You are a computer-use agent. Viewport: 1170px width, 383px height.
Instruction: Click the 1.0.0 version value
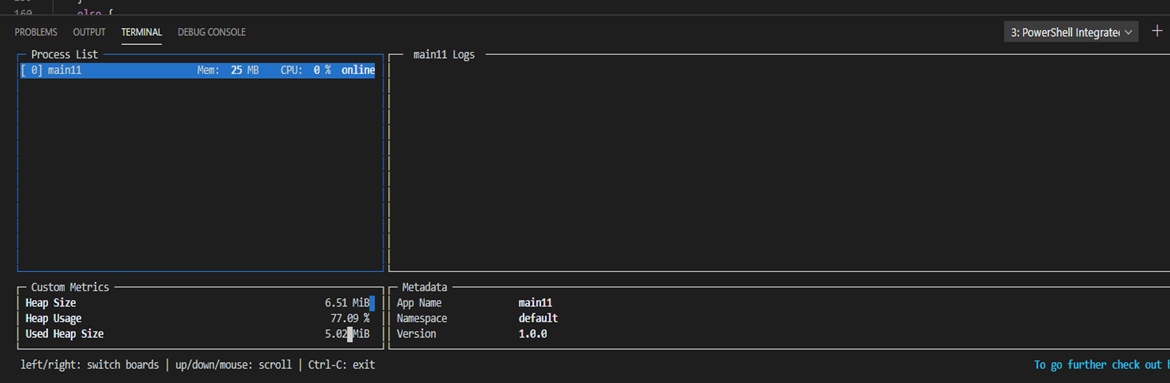click(533, 334)
